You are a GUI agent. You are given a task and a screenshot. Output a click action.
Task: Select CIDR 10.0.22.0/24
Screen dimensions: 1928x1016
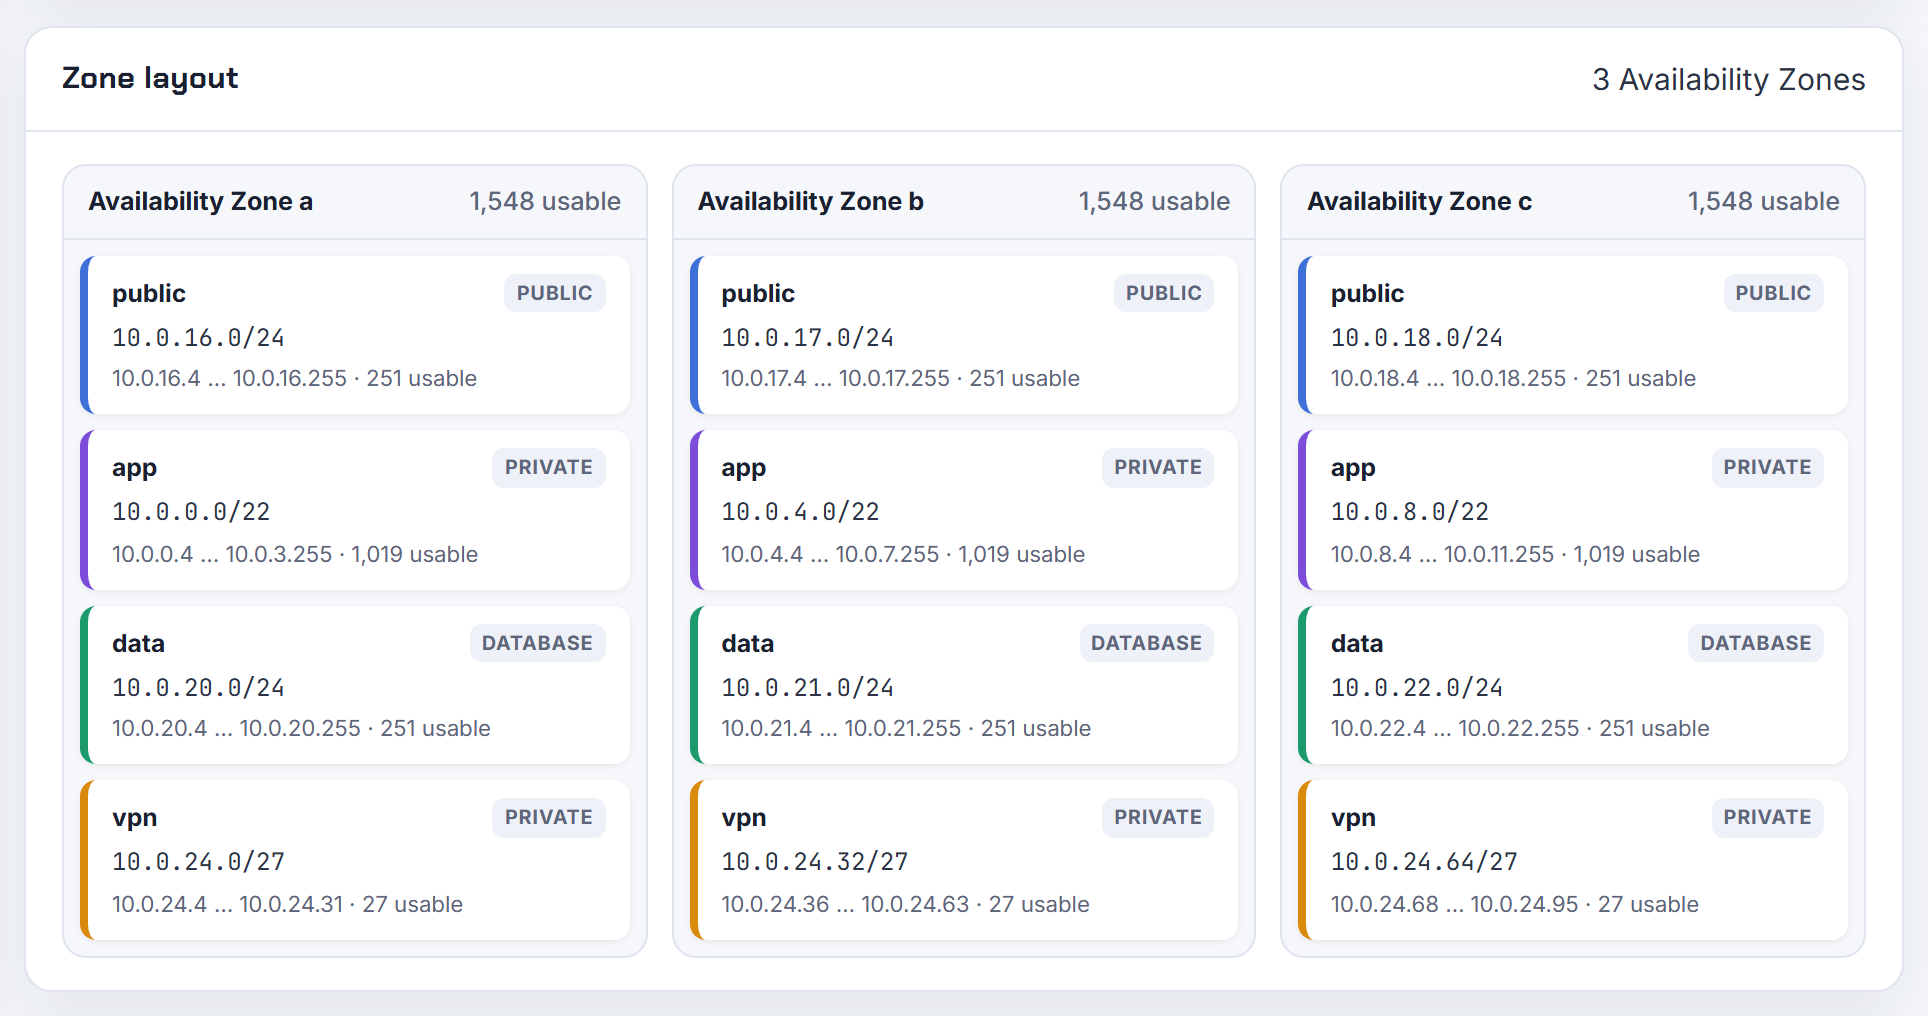point(1417,688)
